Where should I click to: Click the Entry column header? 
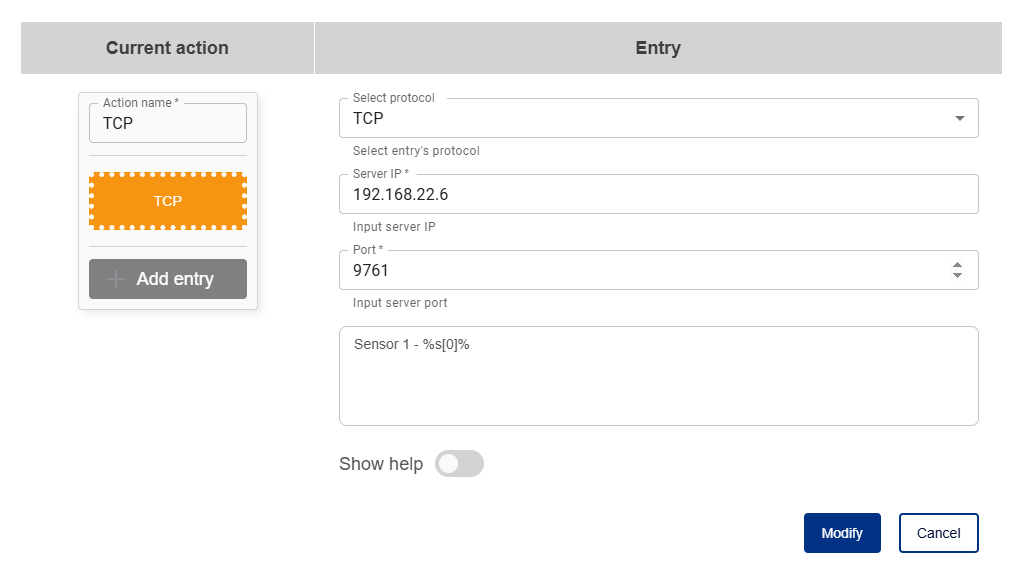pos(658,48)
